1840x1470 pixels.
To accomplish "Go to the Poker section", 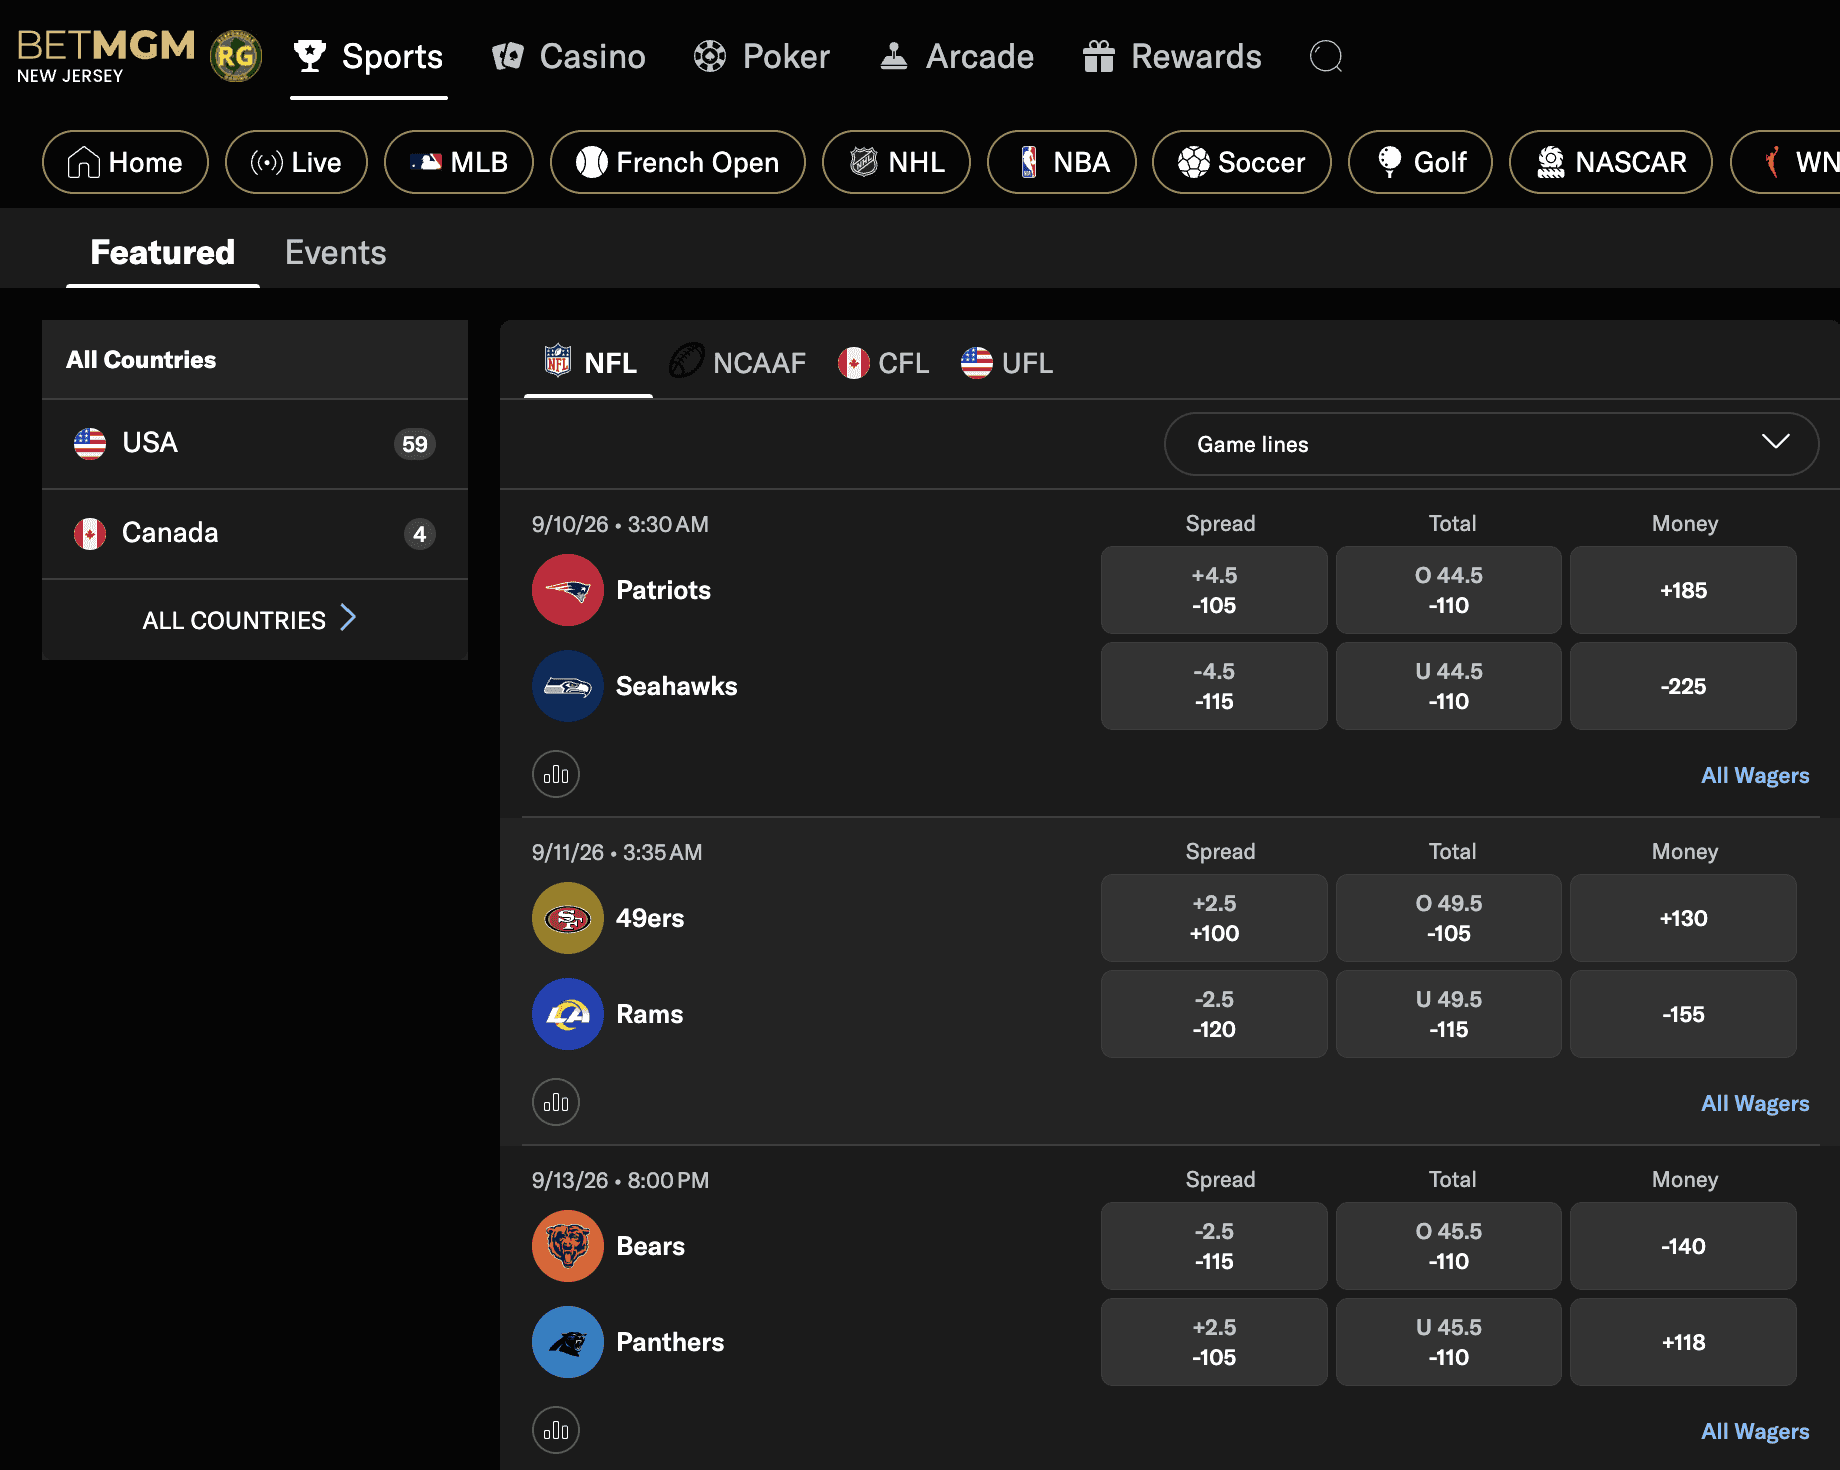I will 762,56.
